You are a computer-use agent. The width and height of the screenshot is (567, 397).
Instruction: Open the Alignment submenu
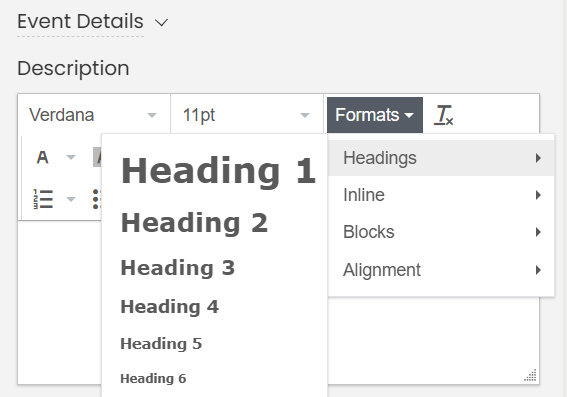441,270
